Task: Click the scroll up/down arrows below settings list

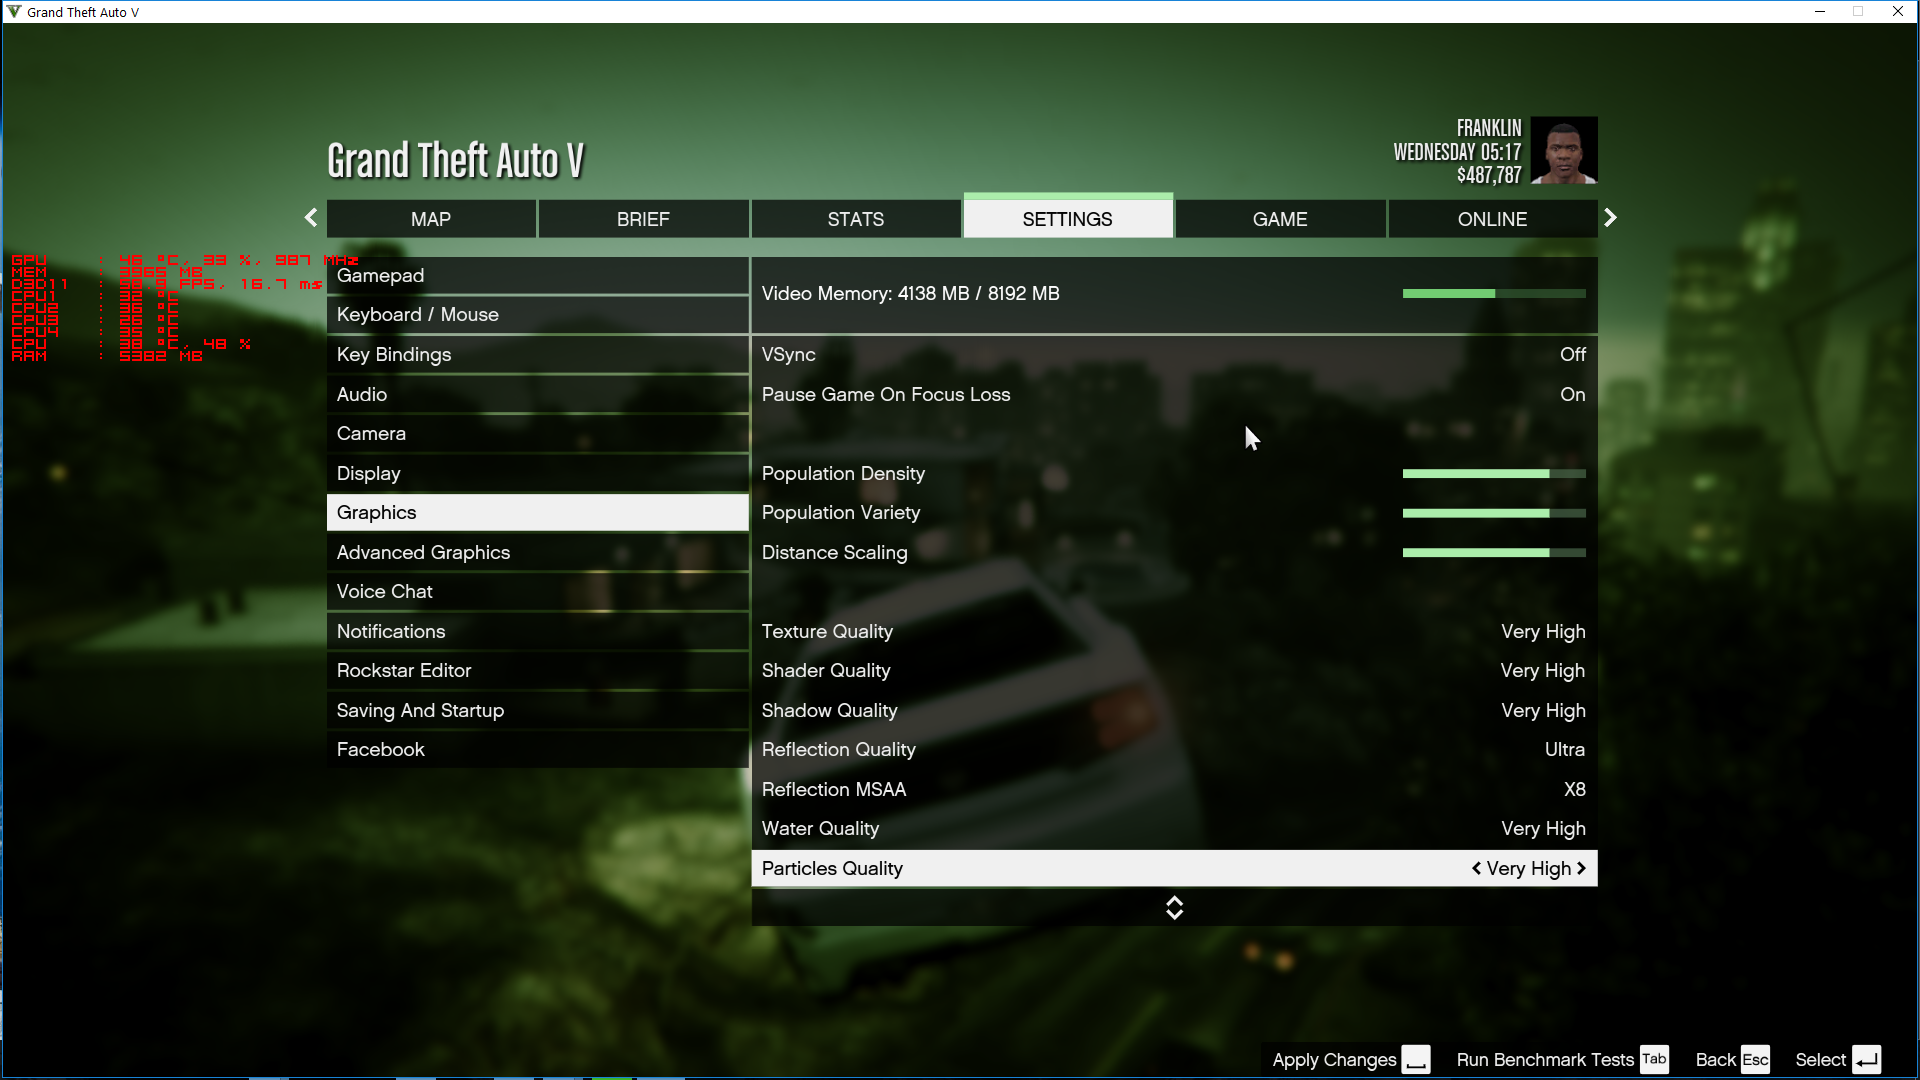Action: (1174, 907)
